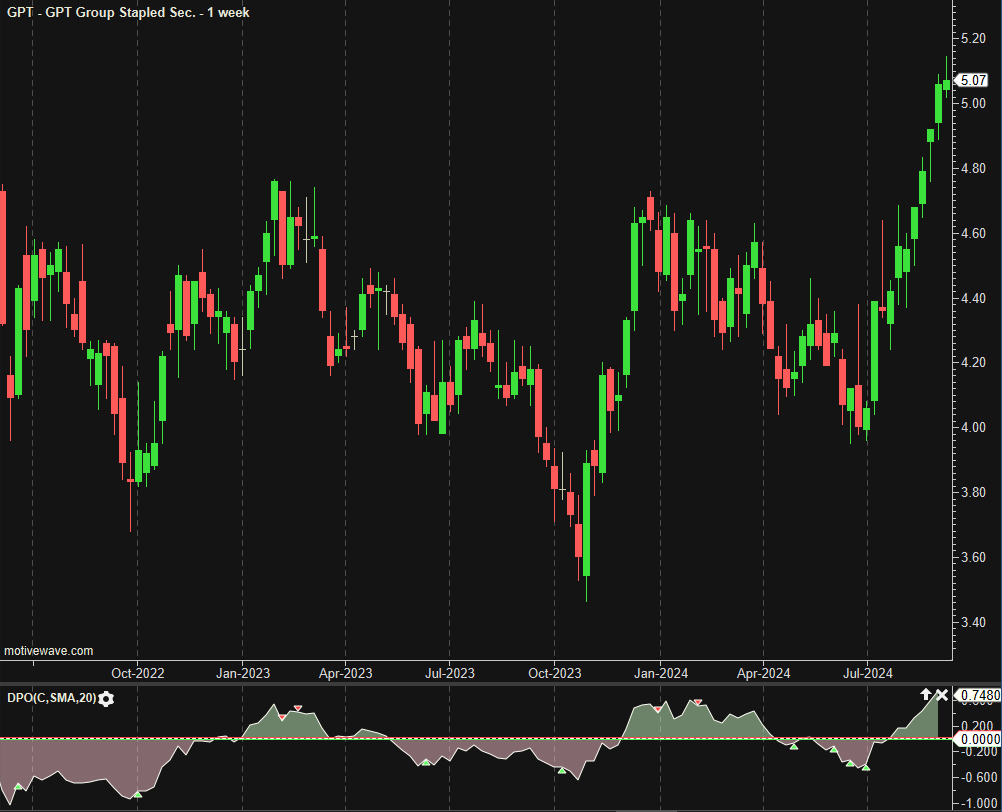The height and width of the screenshot is (812, 1002).
Task: Click Jul-2024 on the time axis
Action: pyautogui.click(x=866, y=673)
